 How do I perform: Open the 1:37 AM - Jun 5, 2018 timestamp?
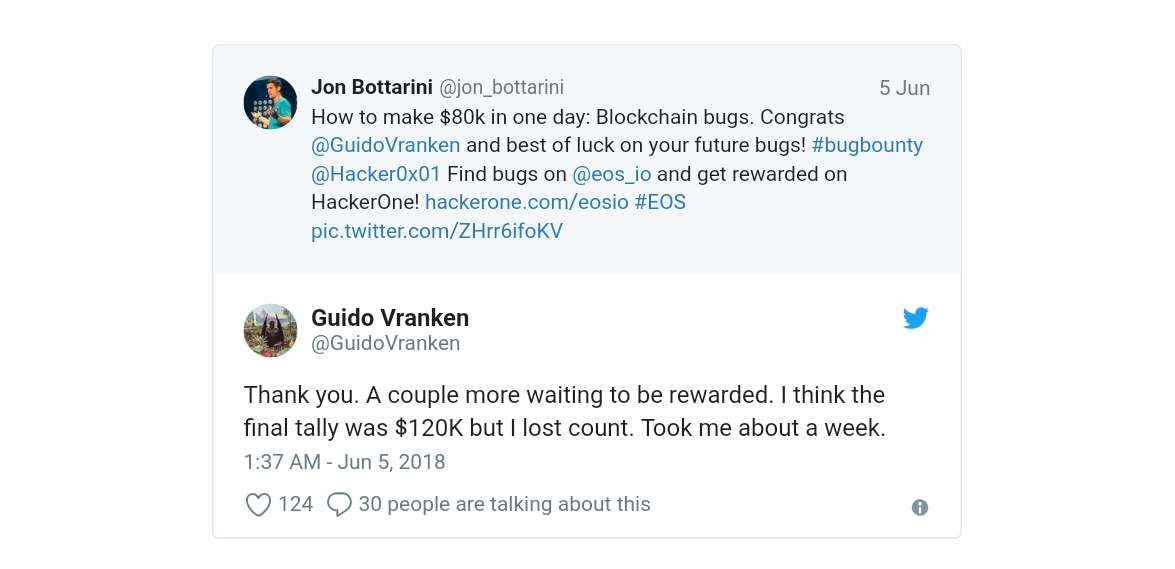[345, 462]
